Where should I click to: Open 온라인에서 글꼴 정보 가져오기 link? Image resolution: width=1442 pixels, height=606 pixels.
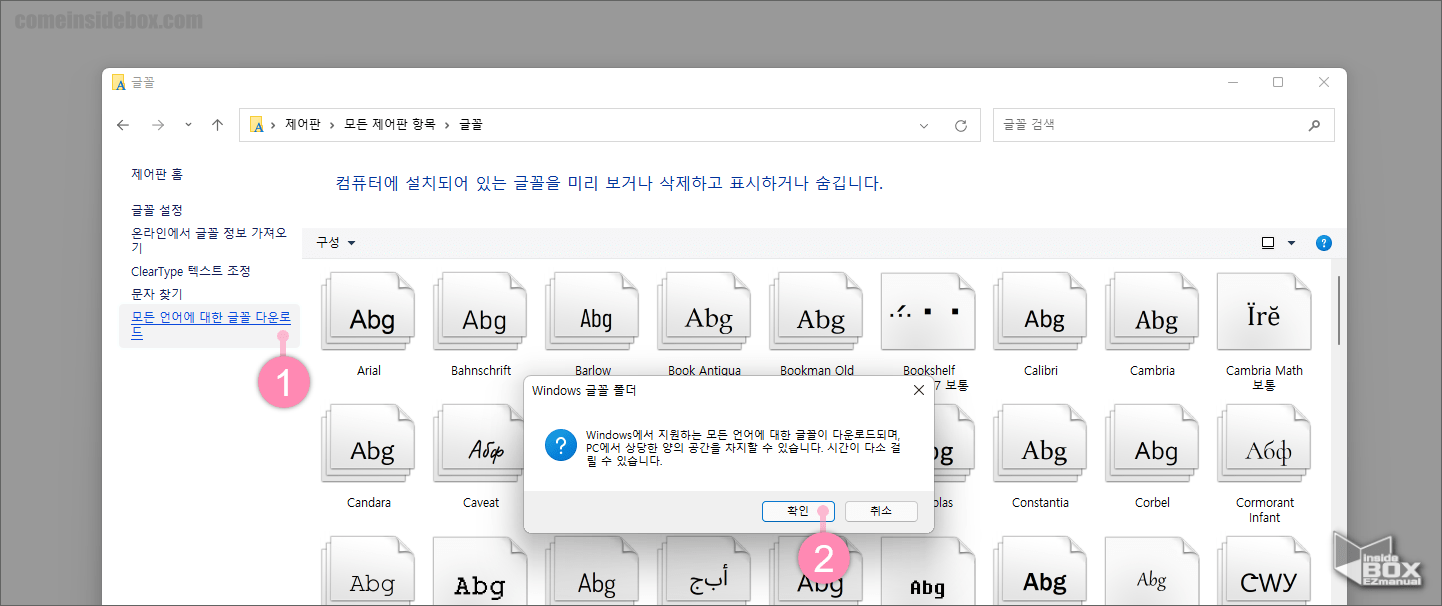(x=209, y=240)
